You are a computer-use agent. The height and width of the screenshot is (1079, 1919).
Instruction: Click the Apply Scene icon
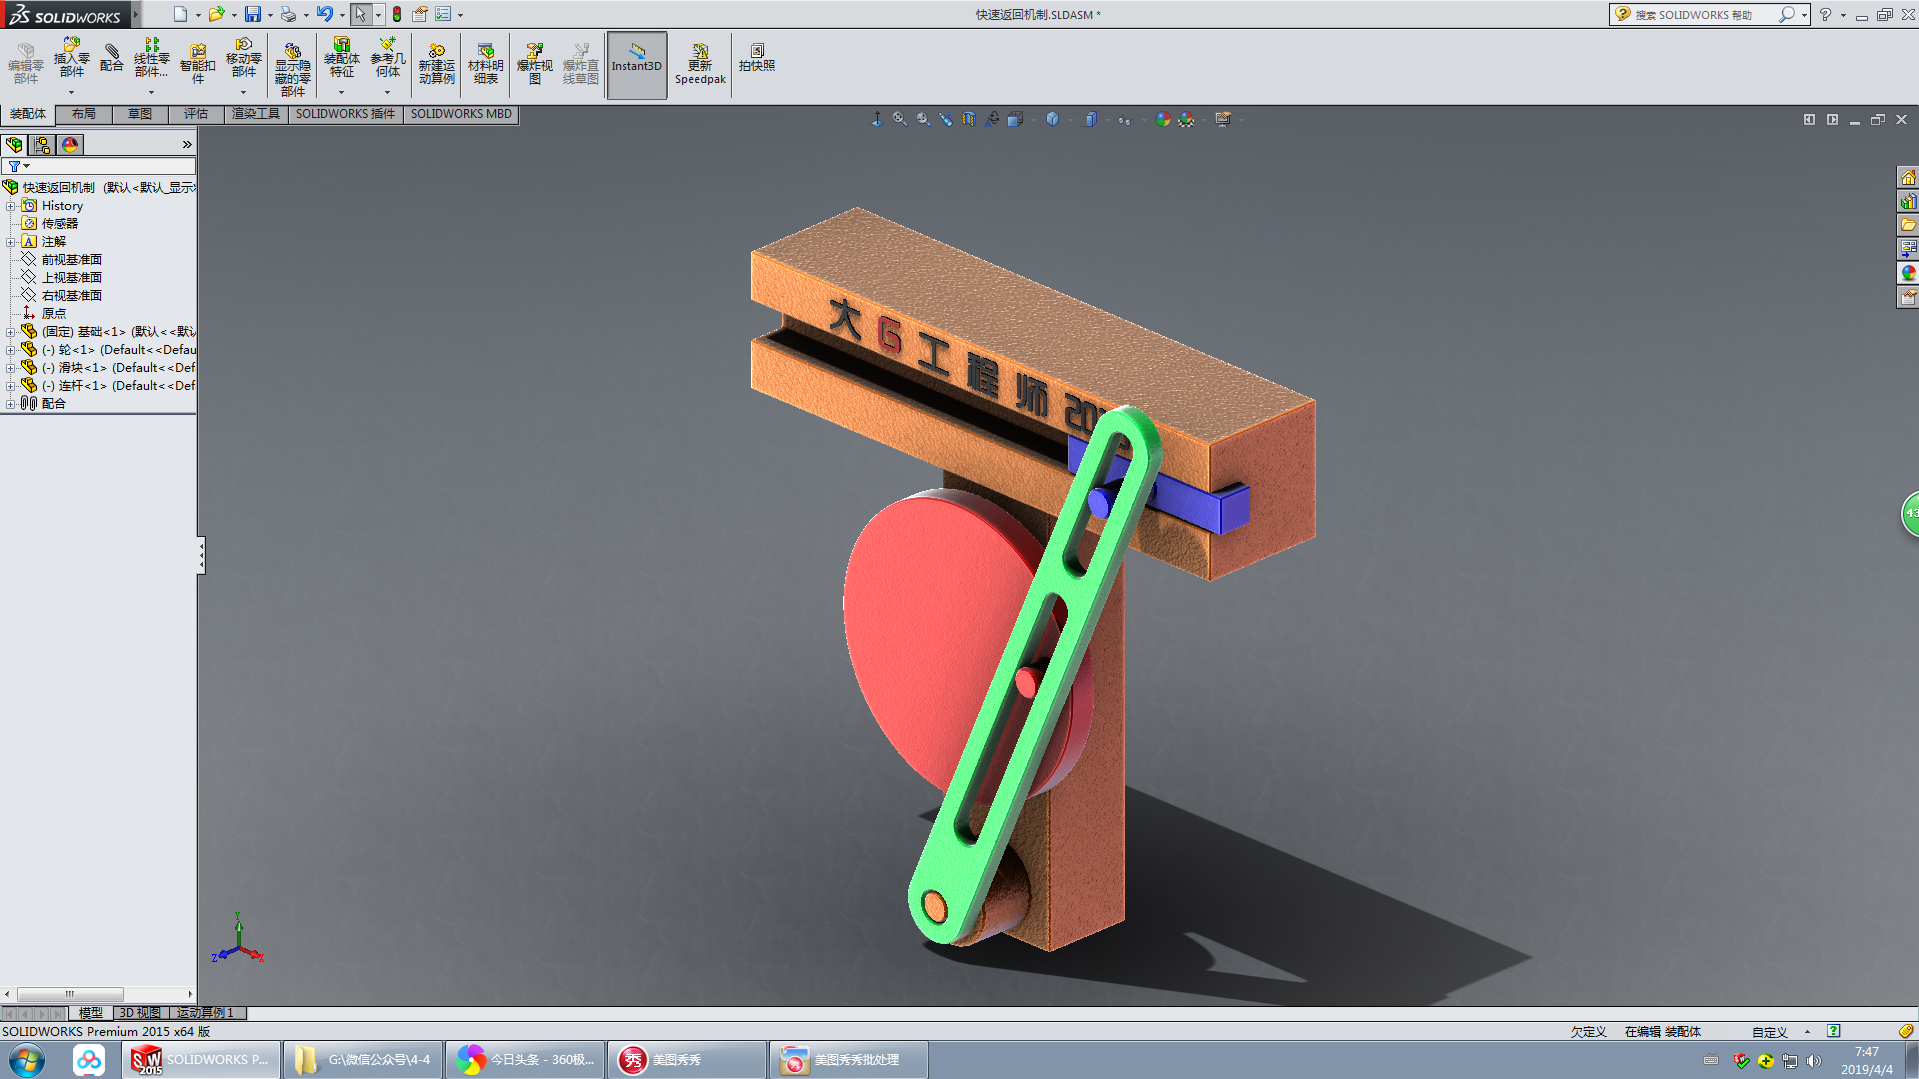(1186, 119)
